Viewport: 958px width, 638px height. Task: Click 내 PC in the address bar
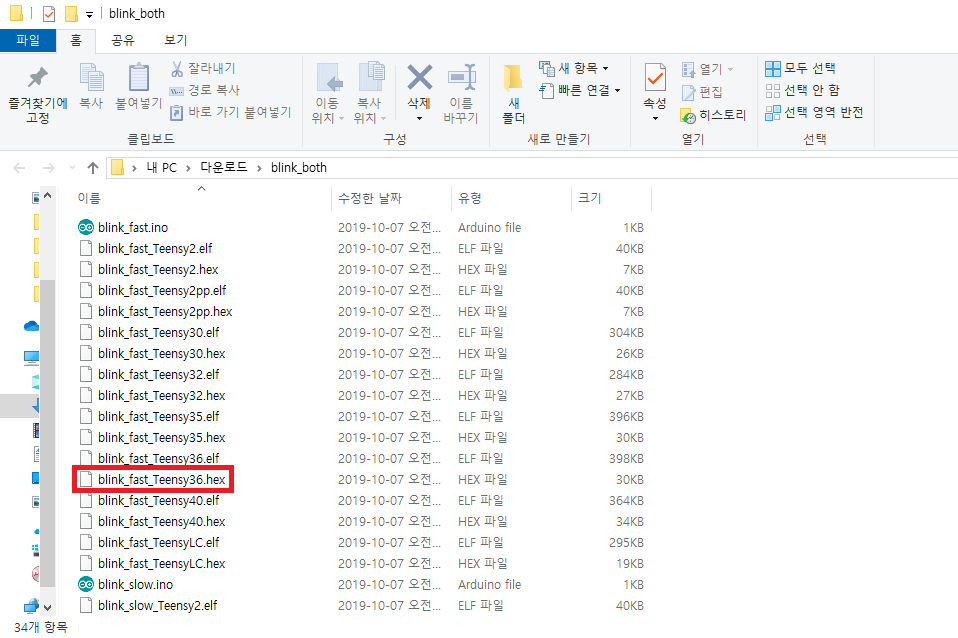point(161,167)
